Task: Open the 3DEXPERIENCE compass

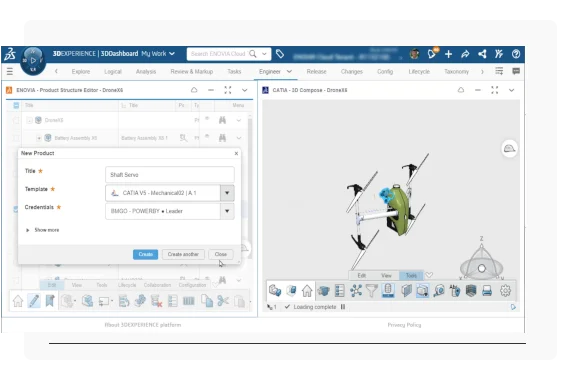Action: [33, 61]
